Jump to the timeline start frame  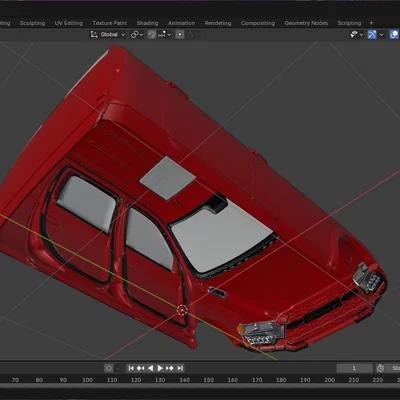pos(131,368)
